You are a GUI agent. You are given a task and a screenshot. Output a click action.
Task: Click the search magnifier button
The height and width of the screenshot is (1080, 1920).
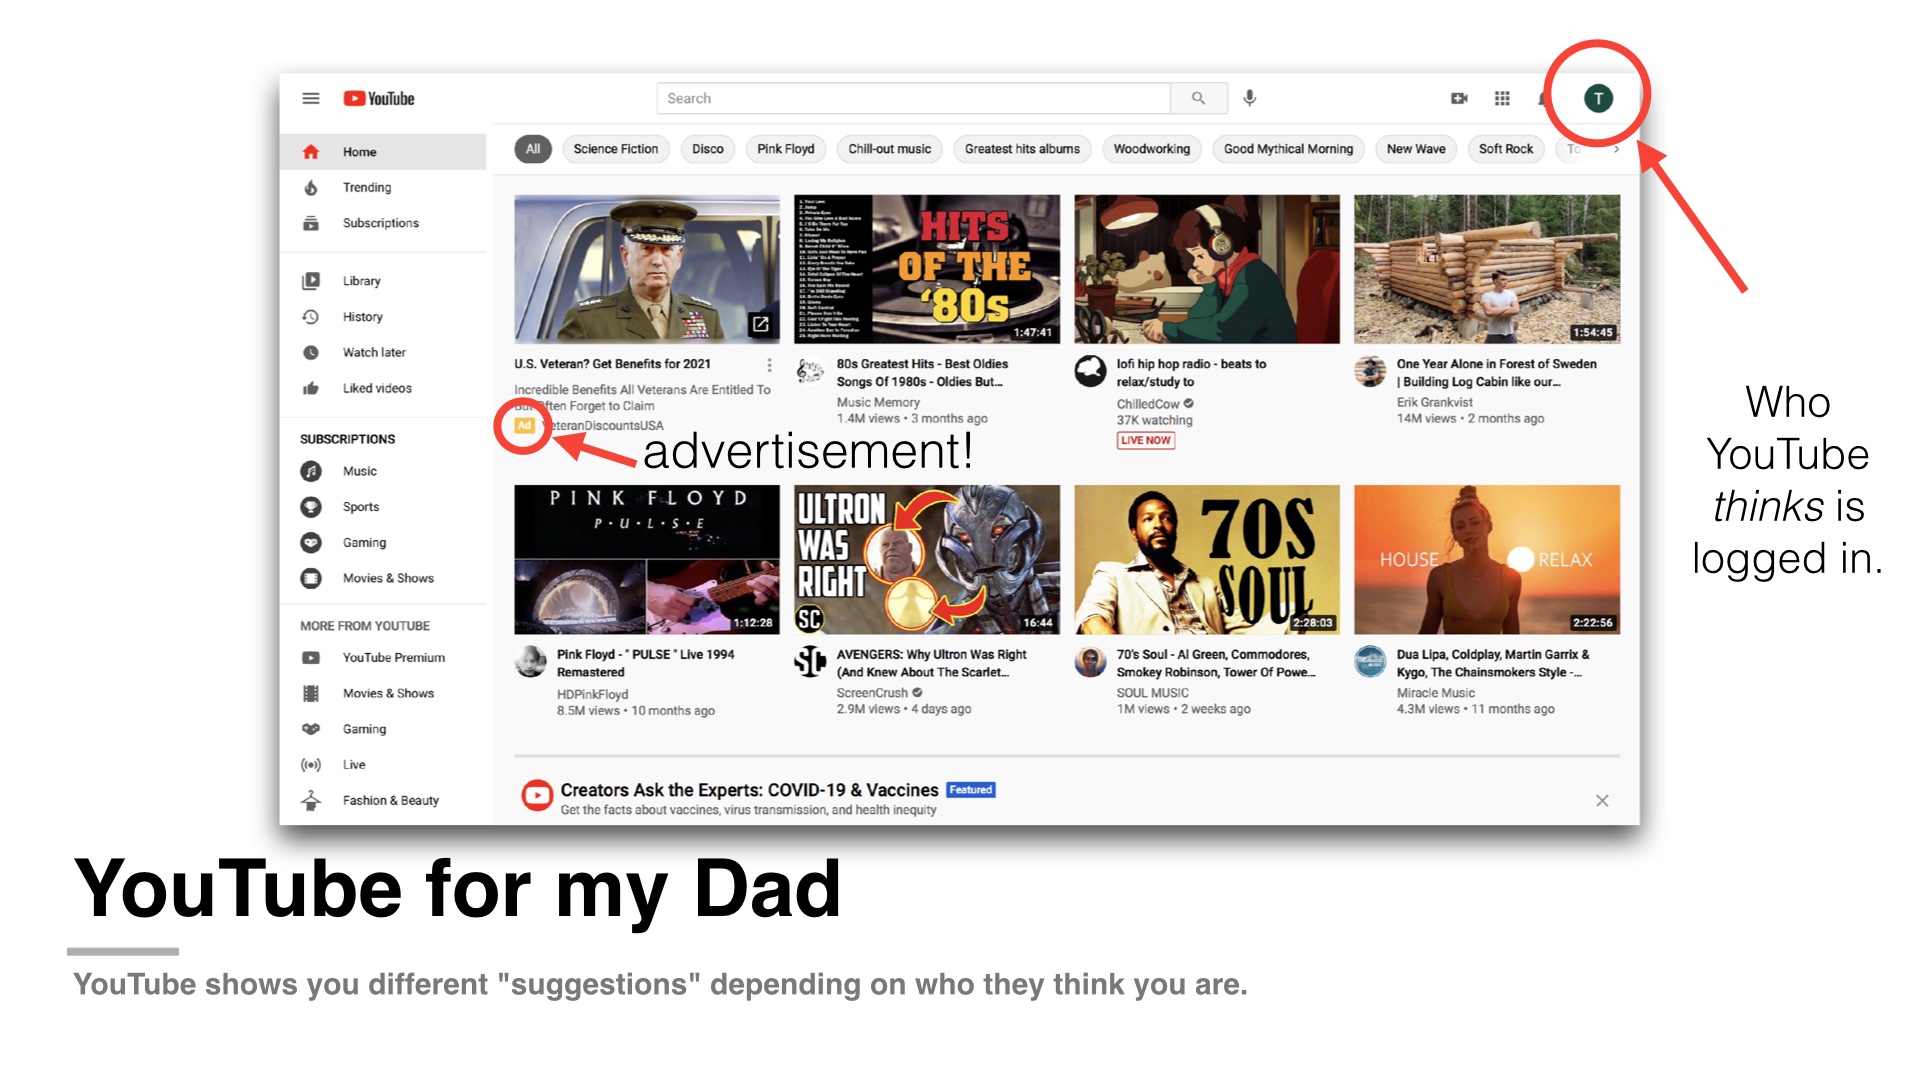(1198, 98)
